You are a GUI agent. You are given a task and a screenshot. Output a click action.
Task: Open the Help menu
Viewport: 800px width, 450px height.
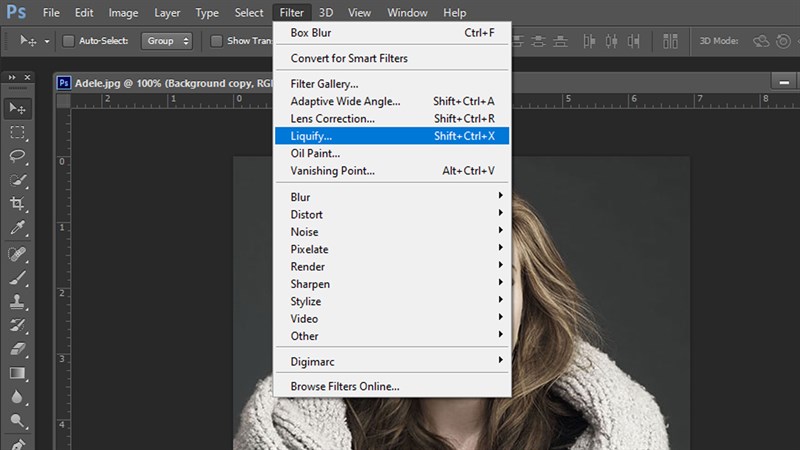pyautogui.click(x=454, y=12)
